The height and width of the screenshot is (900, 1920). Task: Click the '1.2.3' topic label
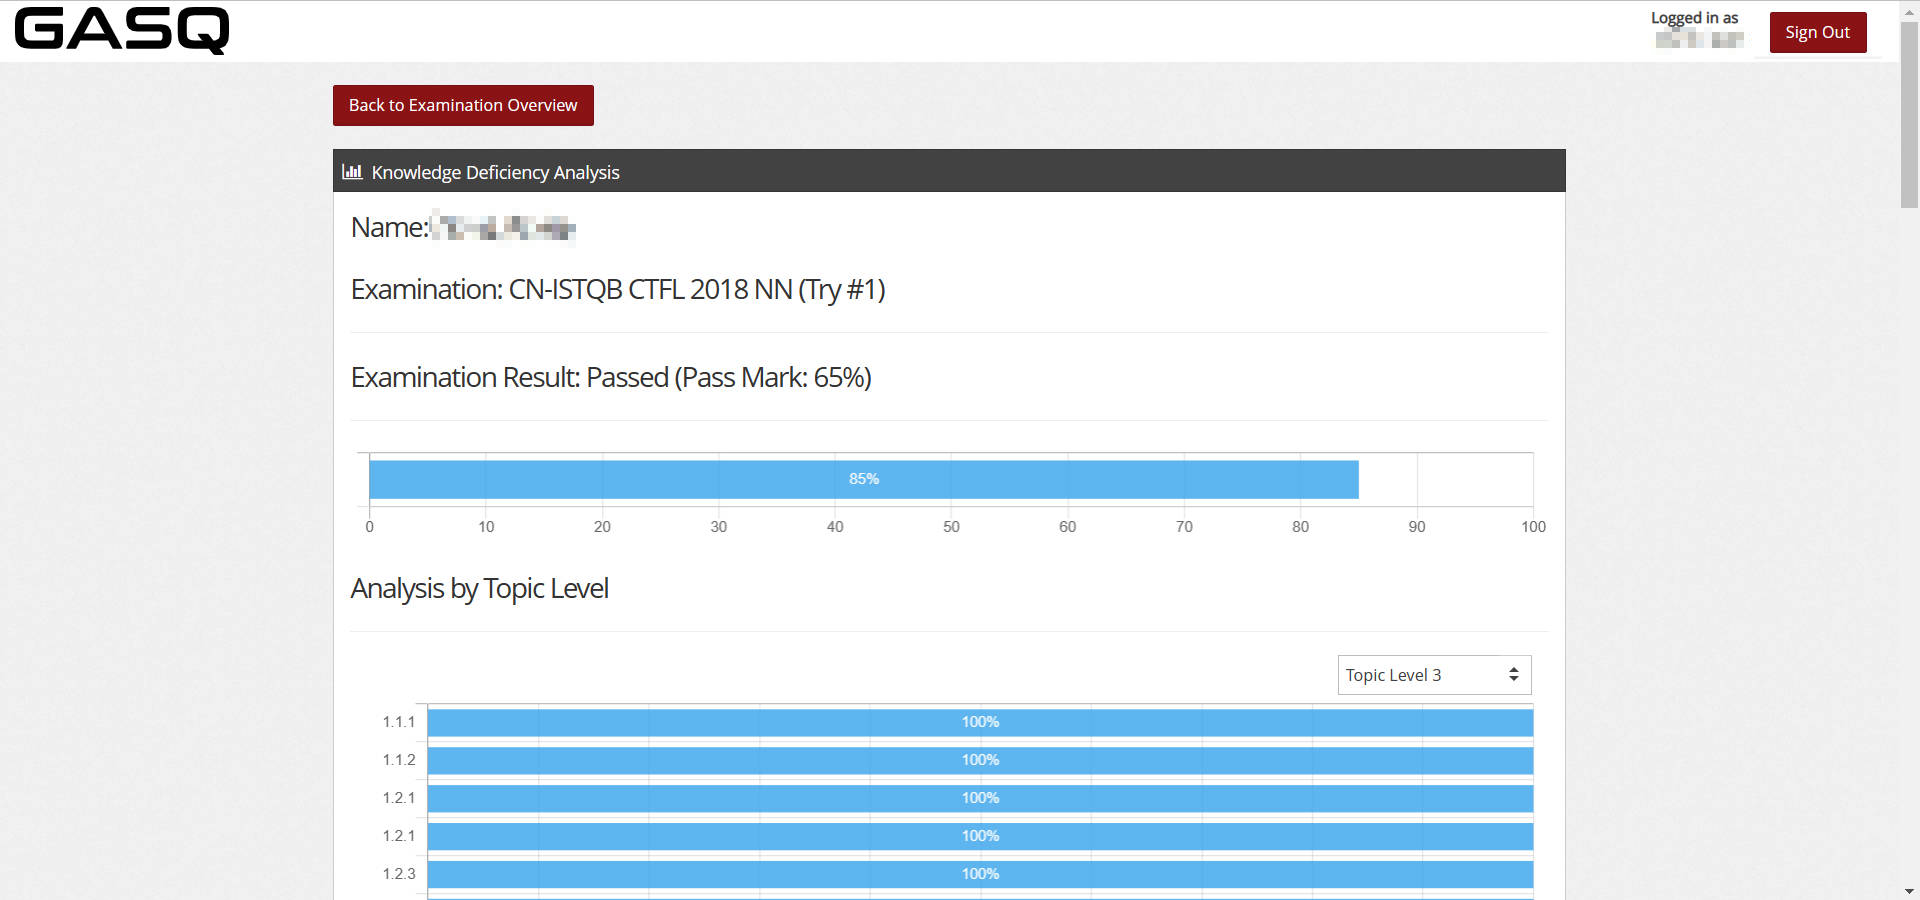[x=398, y=874]
